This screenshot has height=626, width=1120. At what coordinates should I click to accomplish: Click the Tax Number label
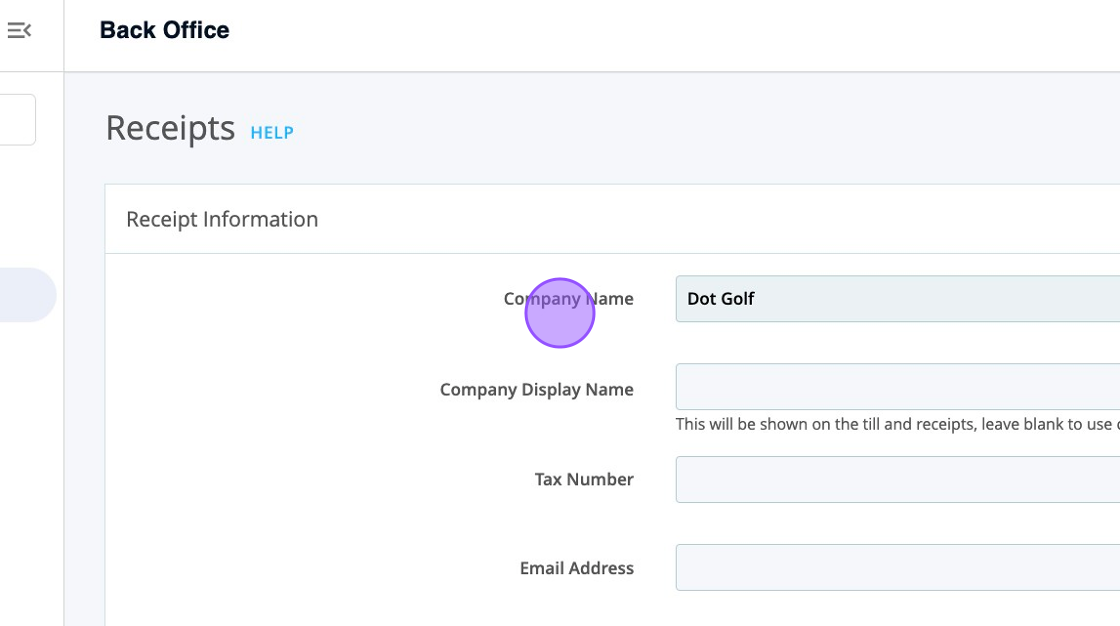coord(584,479)
